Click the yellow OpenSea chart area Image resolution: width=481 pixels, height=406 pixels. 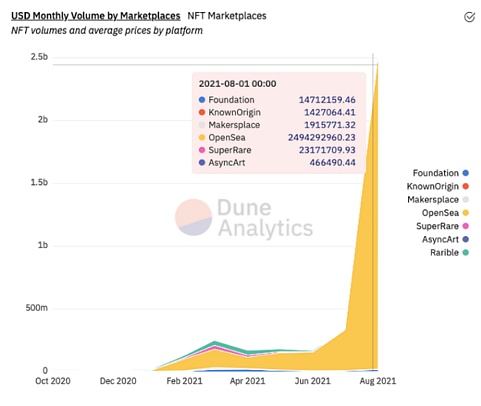pyautogui.click(x=363, y=283)
